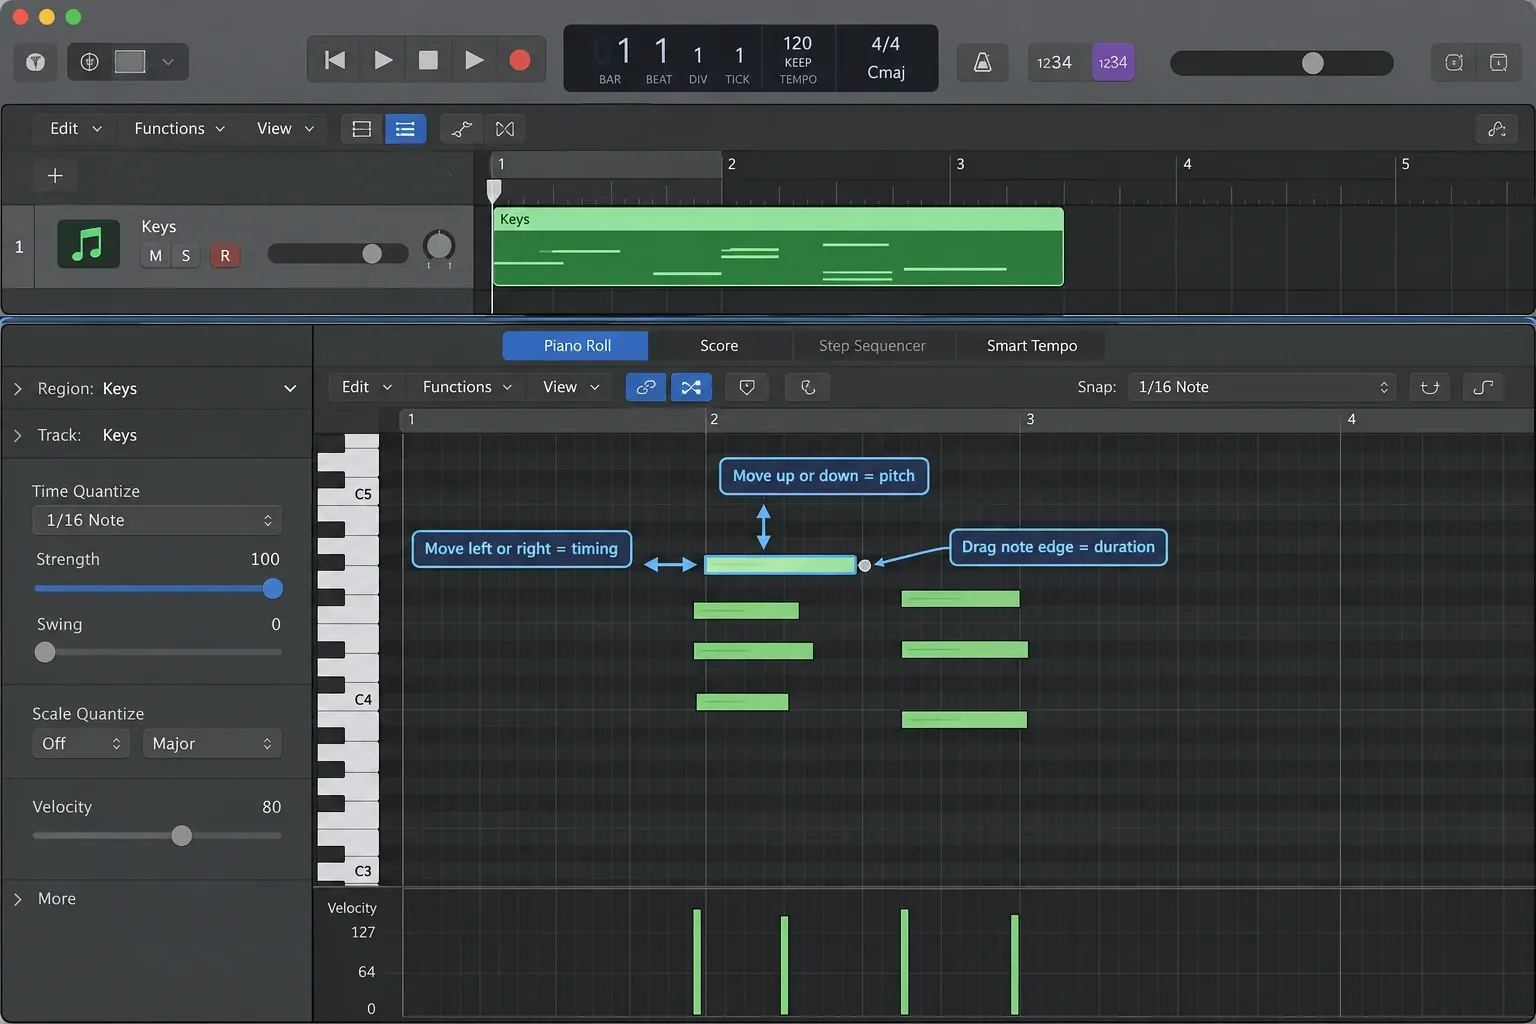Adjust the Velocity slider handle
This screenshot has height=1024, width=1536.
(x=181, y=836)
